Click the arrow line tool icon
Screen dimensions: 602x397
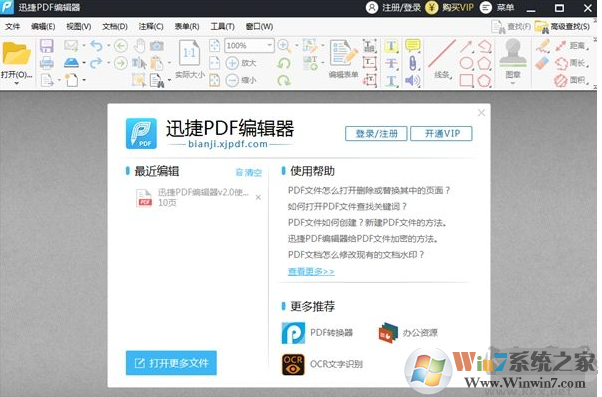point(466,46)
